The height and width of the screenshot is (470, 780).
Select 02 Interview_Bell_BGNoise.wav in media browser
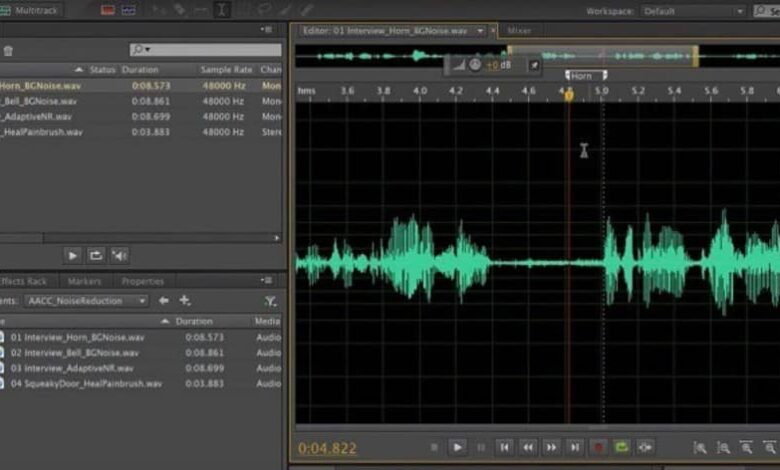click(141, 353)
